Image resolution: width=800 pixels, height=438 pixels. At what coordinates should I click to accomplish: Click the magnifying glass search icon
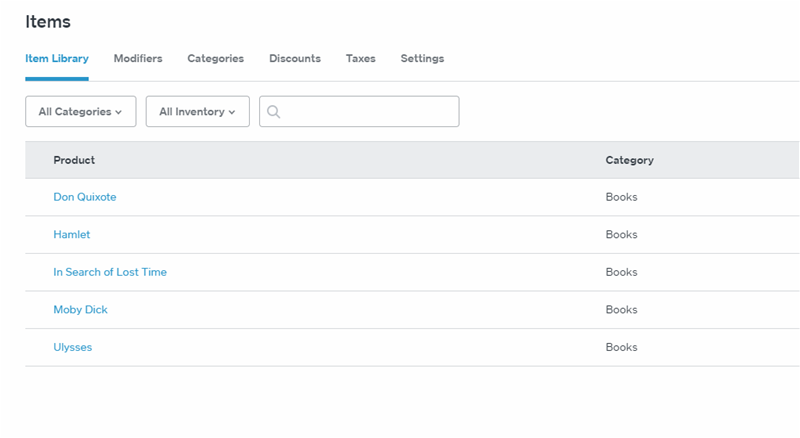[273, 112]
